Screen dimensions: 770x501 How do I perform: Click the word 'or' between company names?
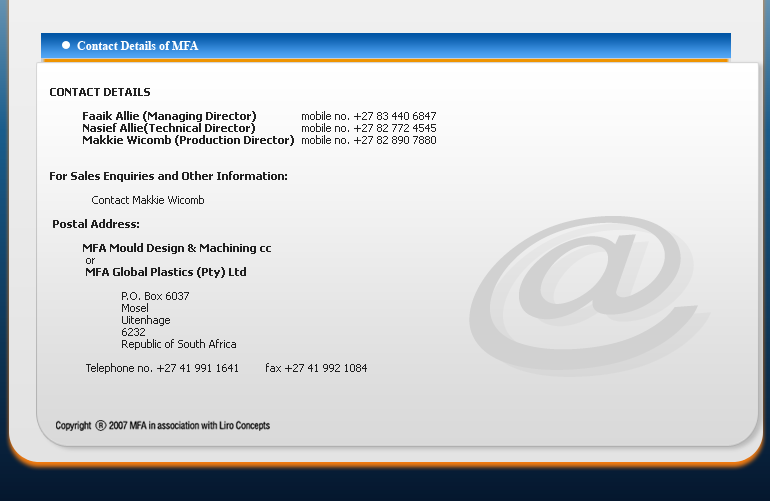point(90,261)
